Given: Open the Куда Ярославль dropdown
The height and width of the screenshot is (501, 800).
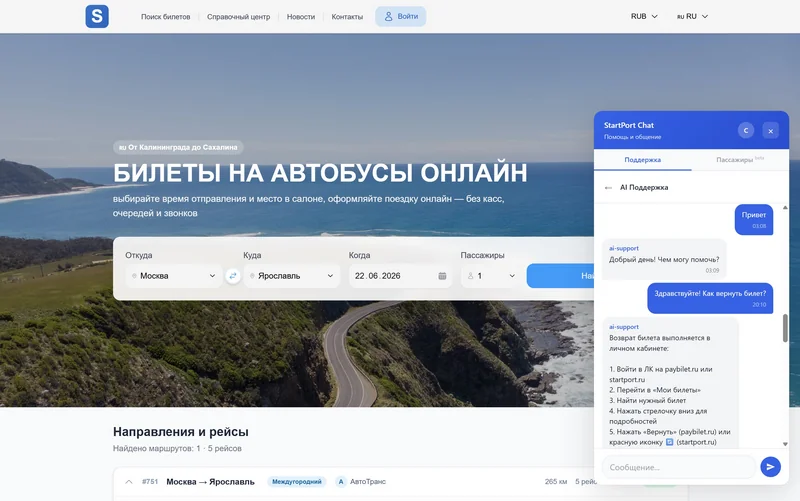Looking at the screenshot, I should point(292,276).
